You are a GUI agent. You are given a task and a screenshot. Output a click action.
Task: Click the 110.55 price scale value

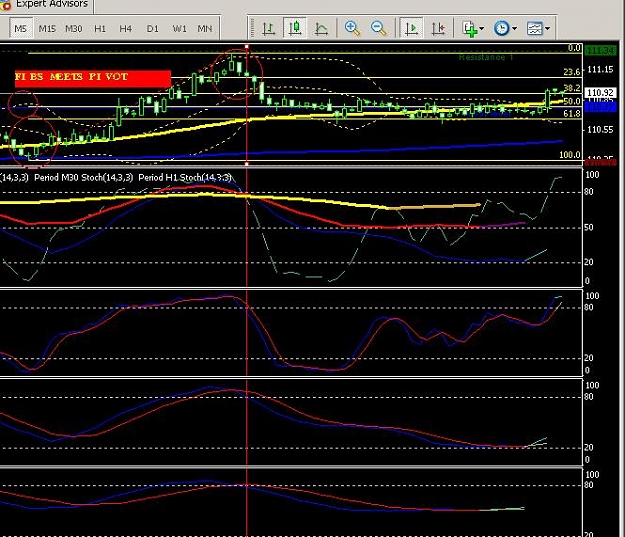(600, 130)
